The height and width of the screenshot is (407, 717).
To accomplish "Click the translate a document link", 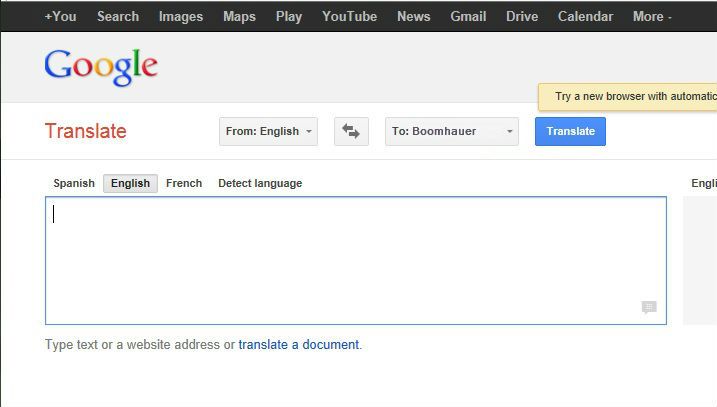I will point(298,345).
